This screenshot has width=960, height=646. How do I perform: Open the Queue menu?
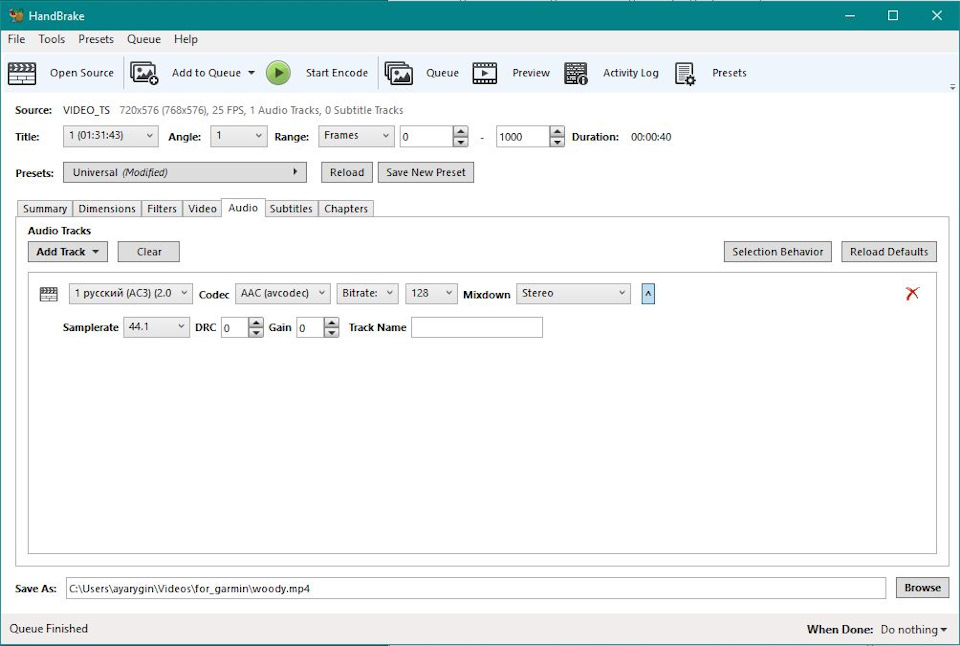(x=144, y=39)
